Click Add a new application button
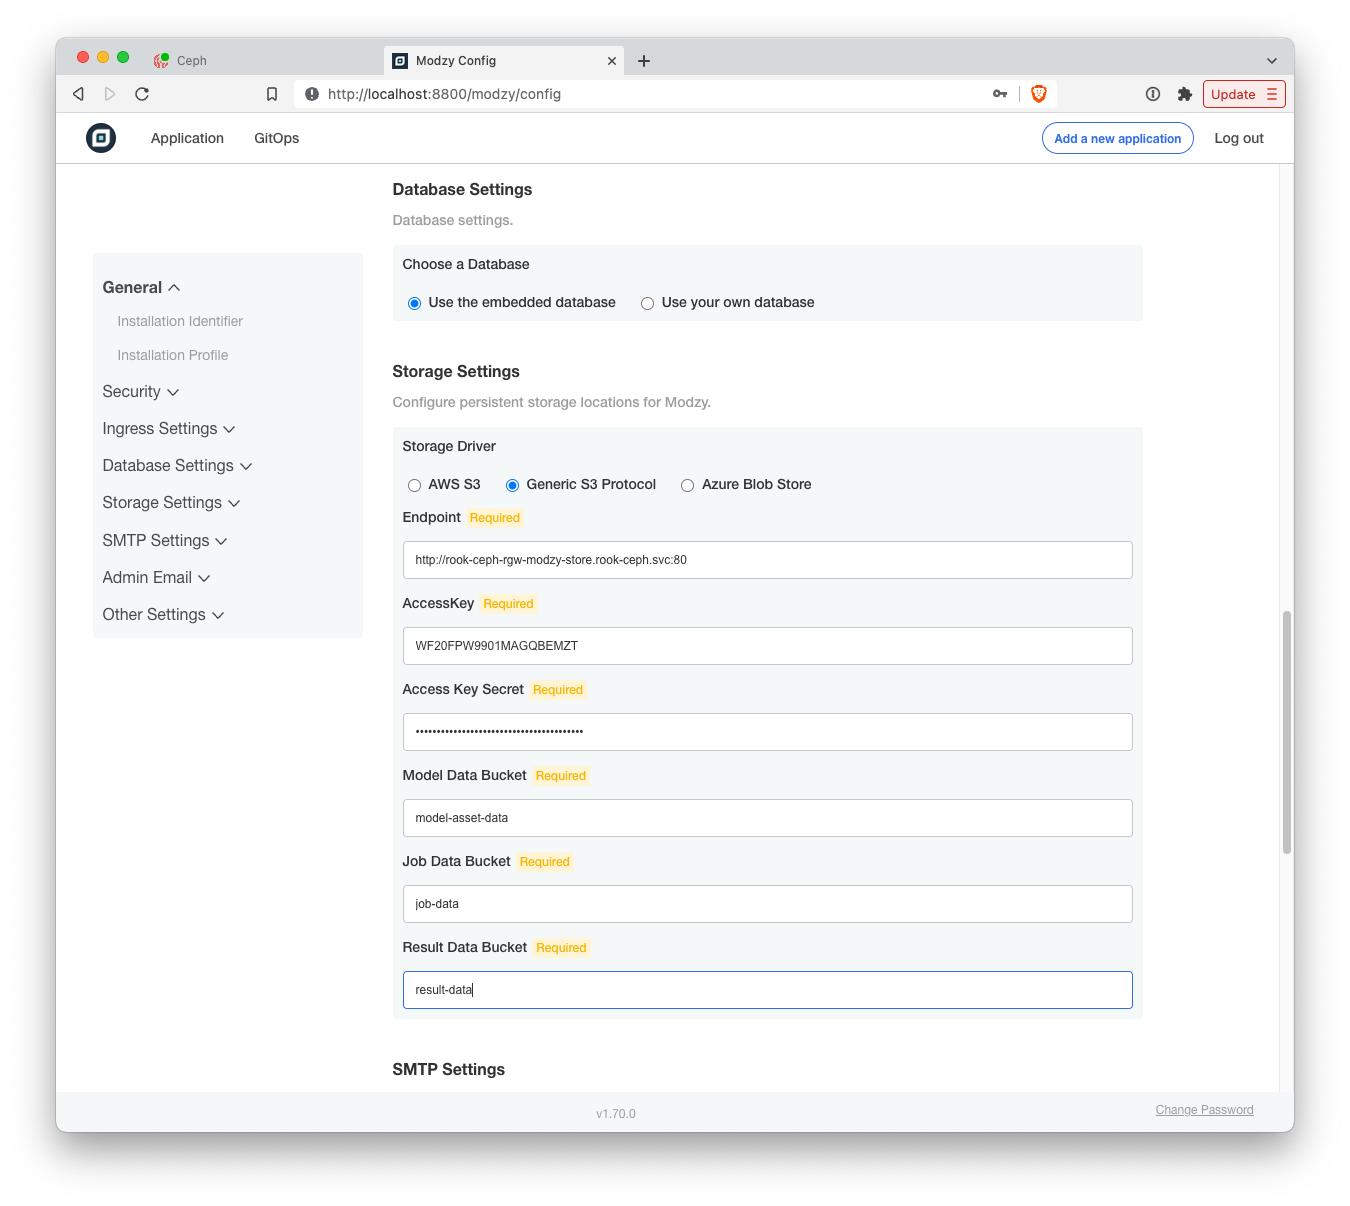This screenshot has height=1206, width=1350. point(1118,138)
